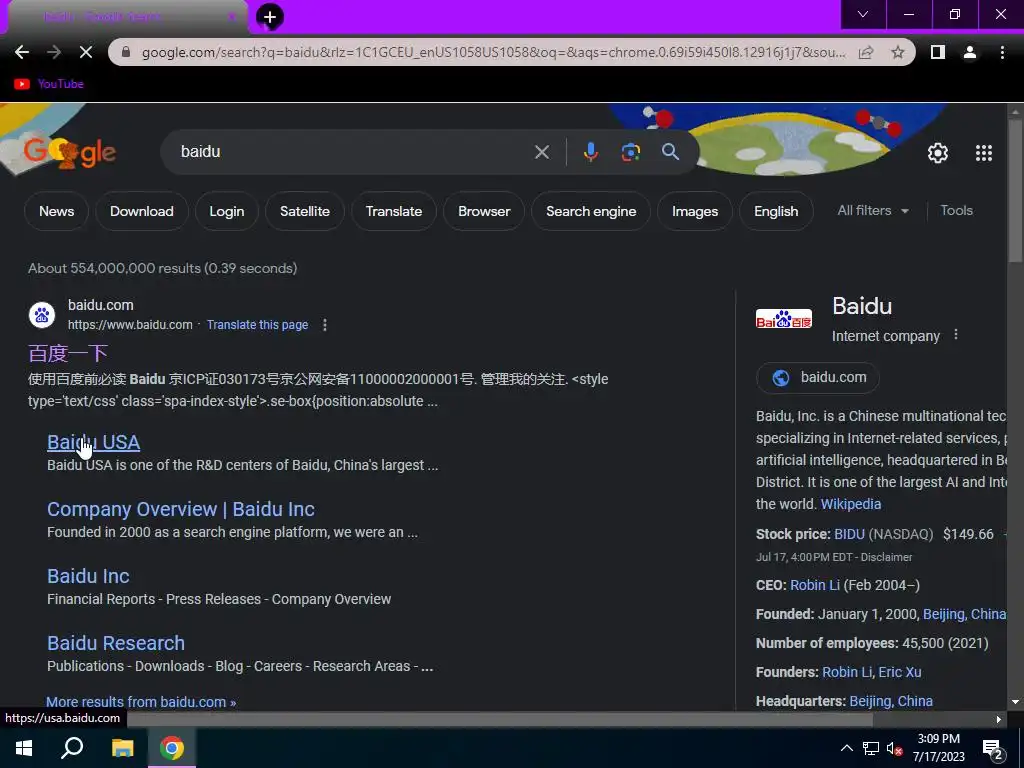Image resolution: width=1024 pixels, height=768 pixels.
Task: Click Translate this page link
Action: point(257,325)
